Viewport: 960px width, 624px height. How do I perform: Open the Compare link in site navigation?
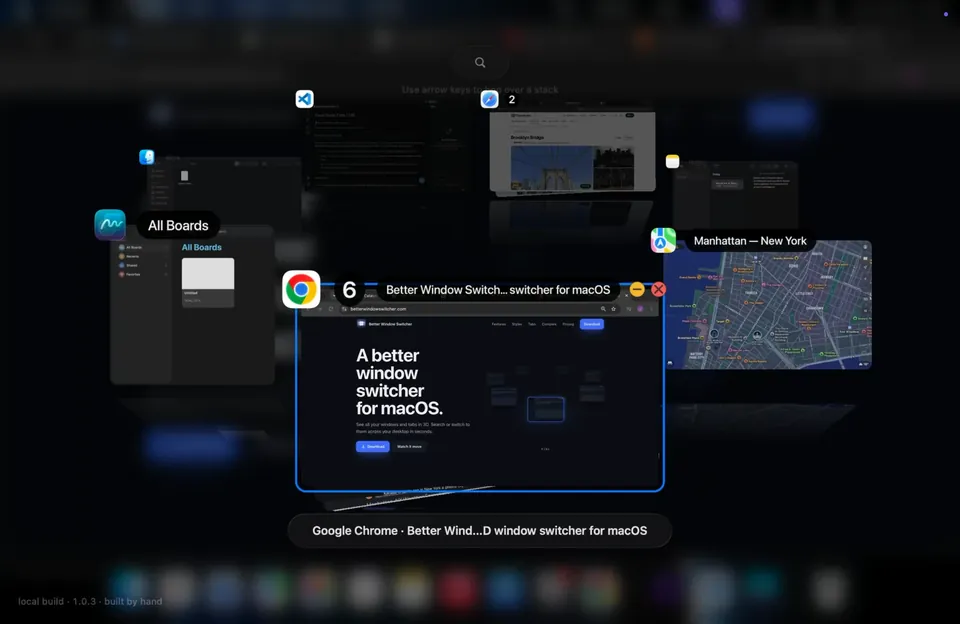549,324
